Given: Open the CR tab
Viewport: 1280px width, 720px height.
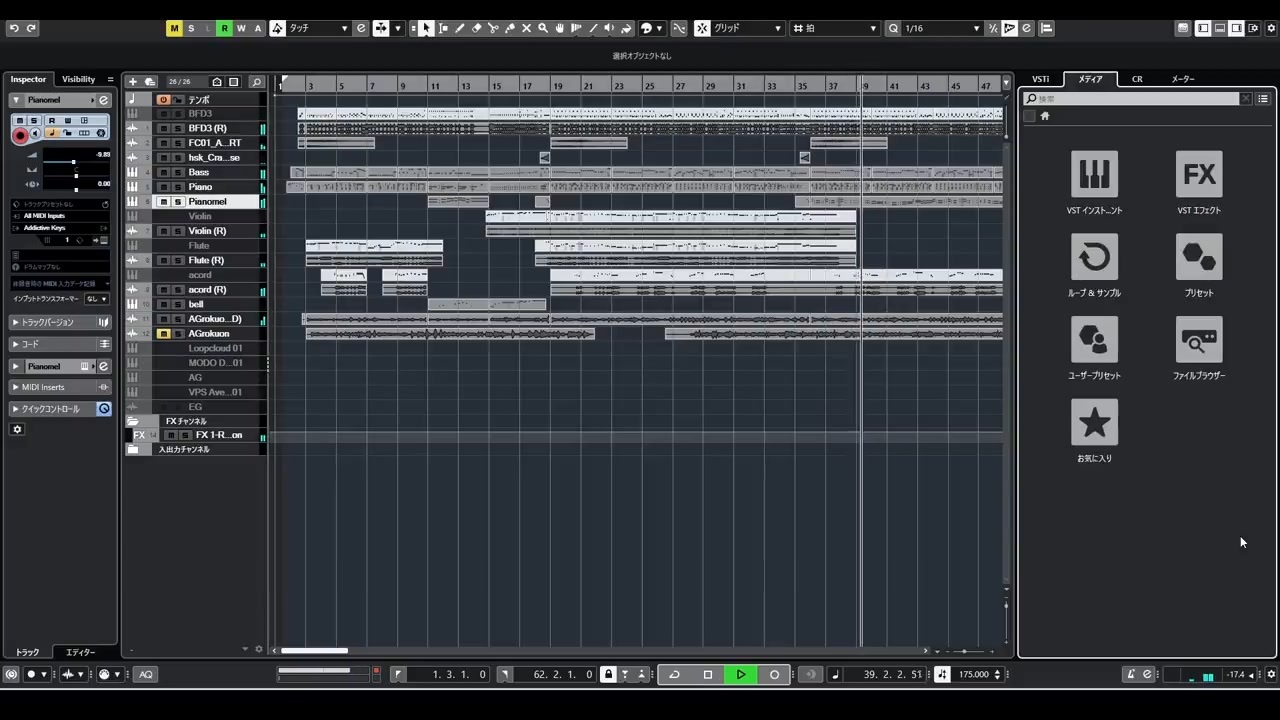Looking at the screenshot, I should click(1137, 79).
